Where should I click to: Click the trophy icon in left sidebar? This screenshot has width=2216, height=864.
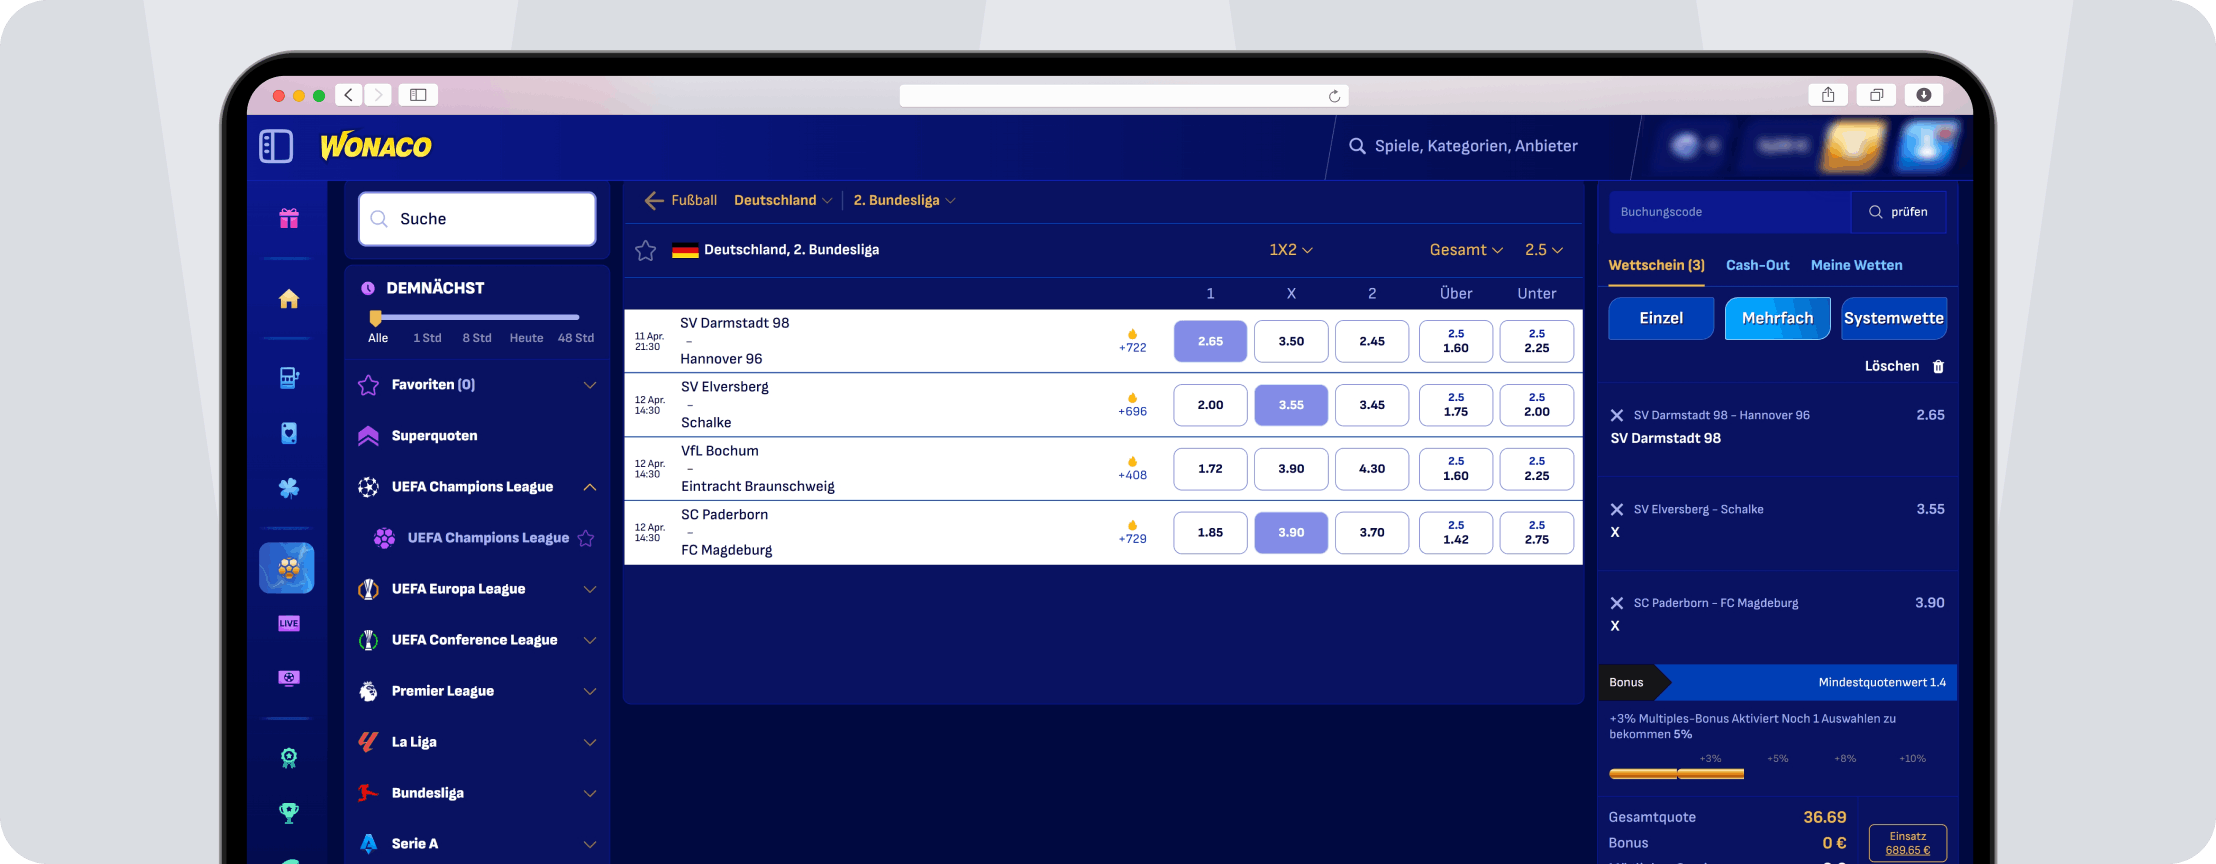[289, 813]
